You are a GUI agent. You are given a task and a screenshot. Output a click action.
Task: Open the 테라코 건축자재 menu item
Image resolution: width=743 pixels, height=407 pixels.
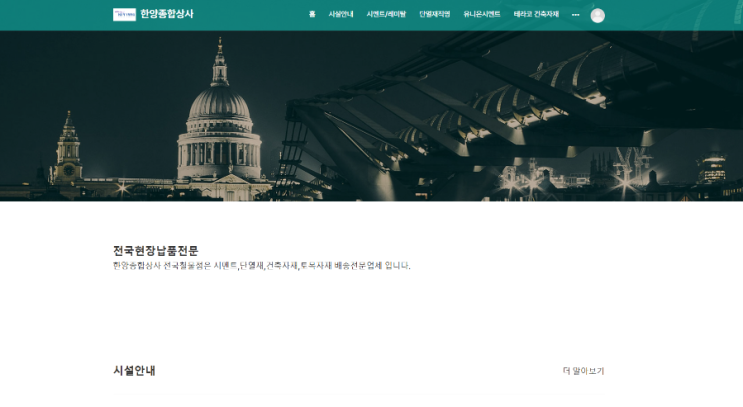(536, 14)
